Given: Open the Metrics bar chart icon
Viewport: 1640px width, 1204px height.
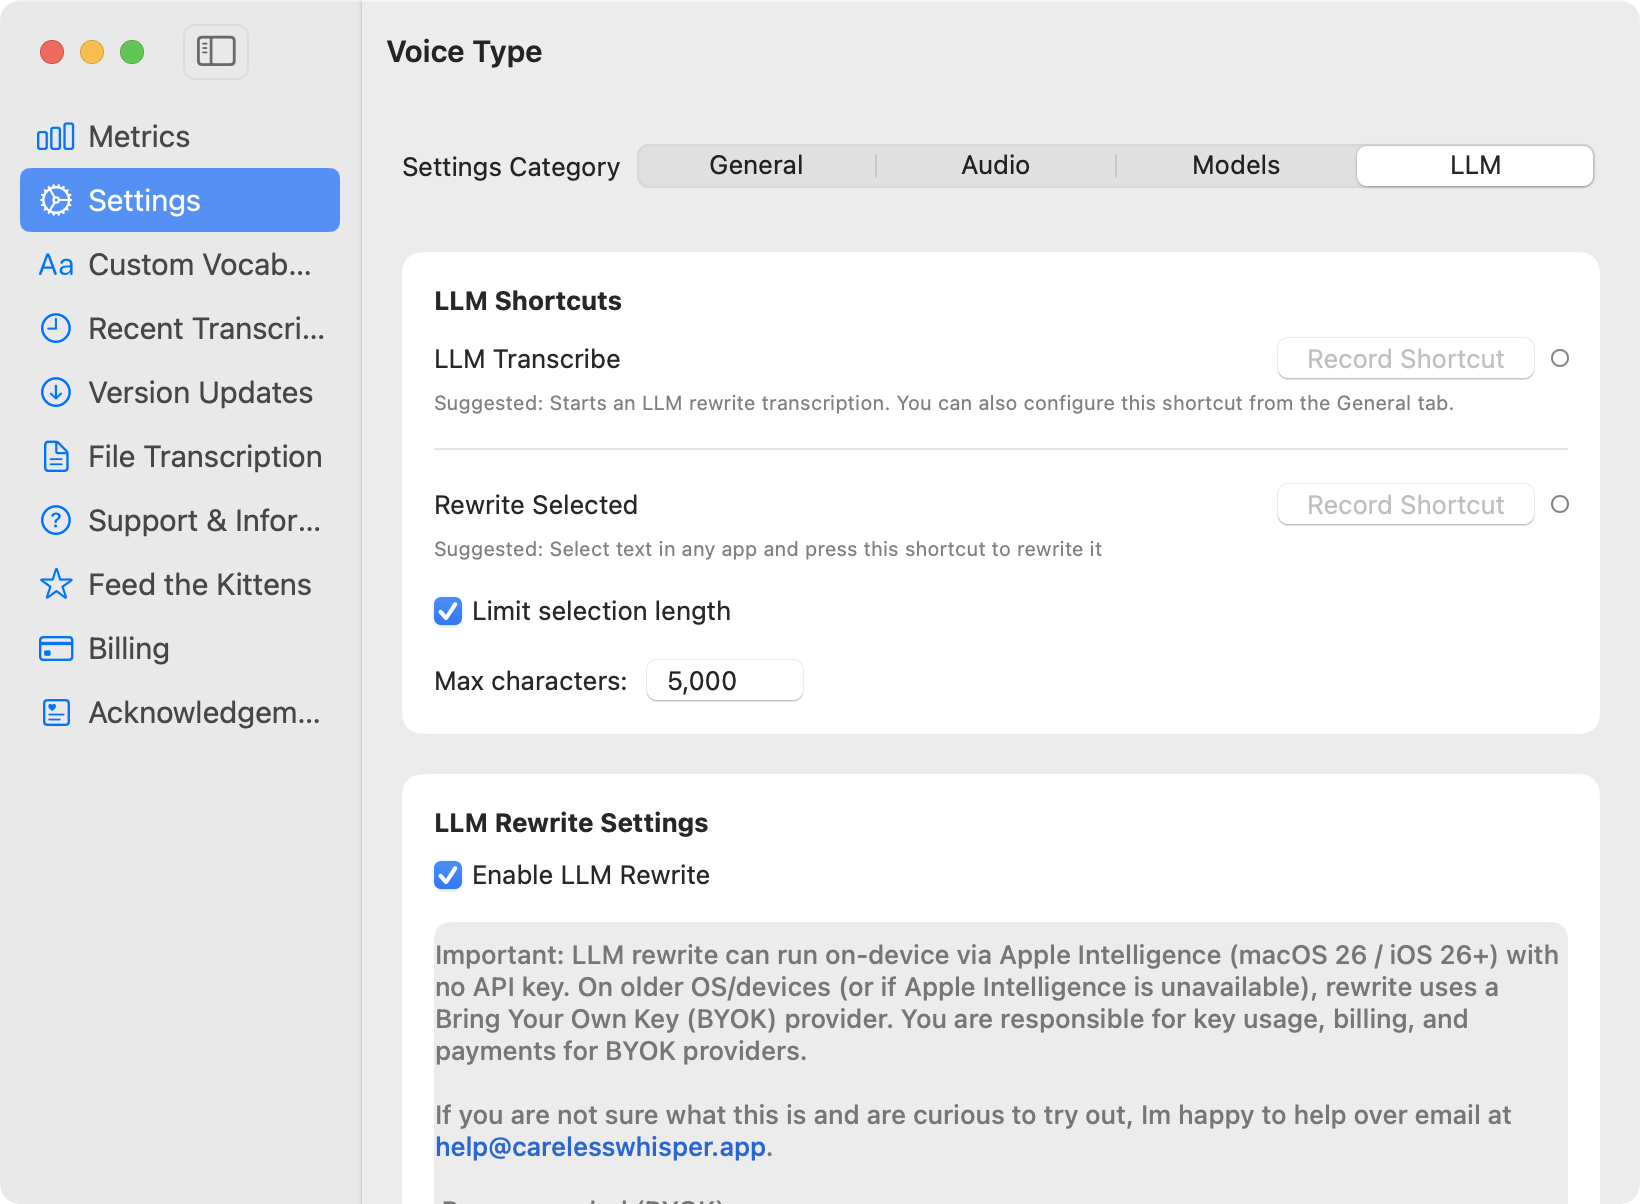Looking at the screenshot, I should pos(56,137).
